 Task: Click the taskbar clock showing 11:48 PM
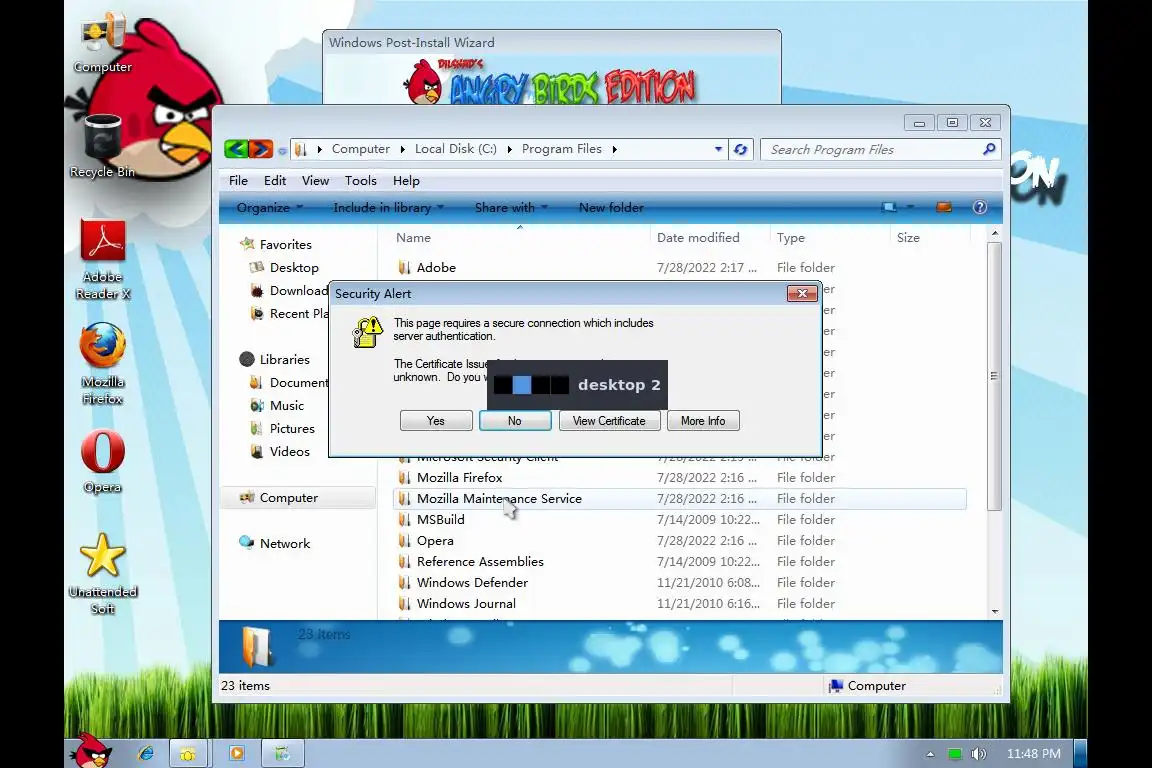(x=1033, y=754)
